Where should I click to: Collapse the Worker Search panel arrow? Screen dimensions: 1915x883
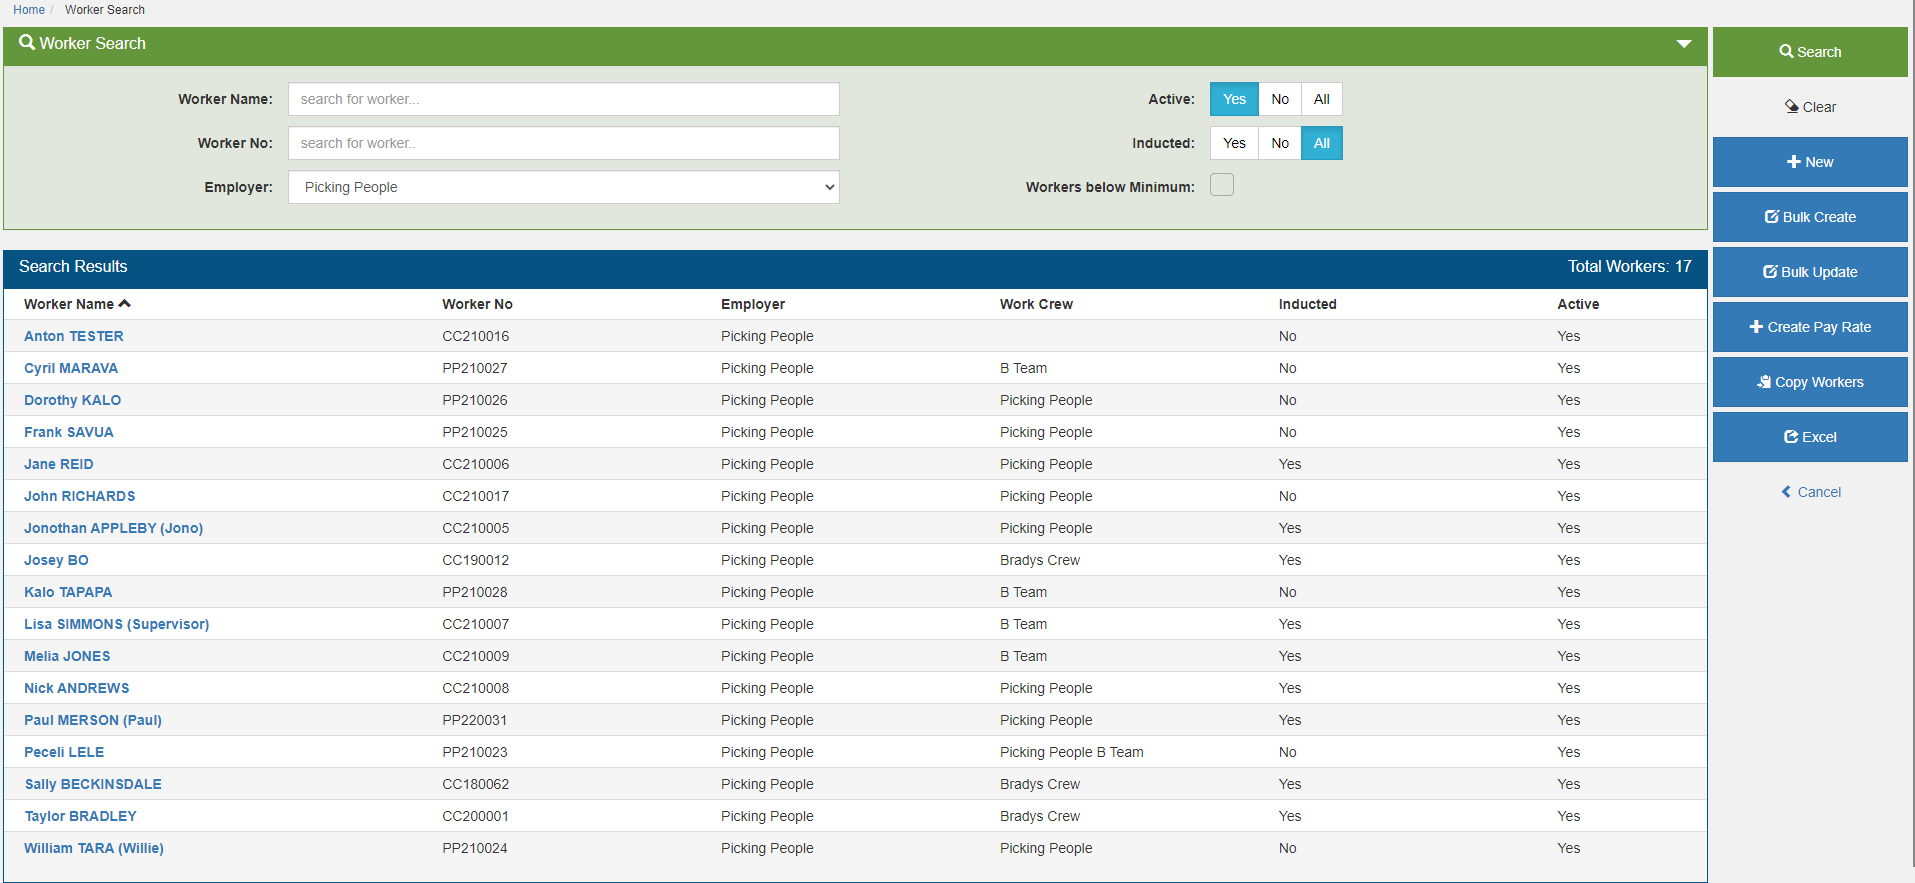pyautogui.click(x=1684, y=44)
